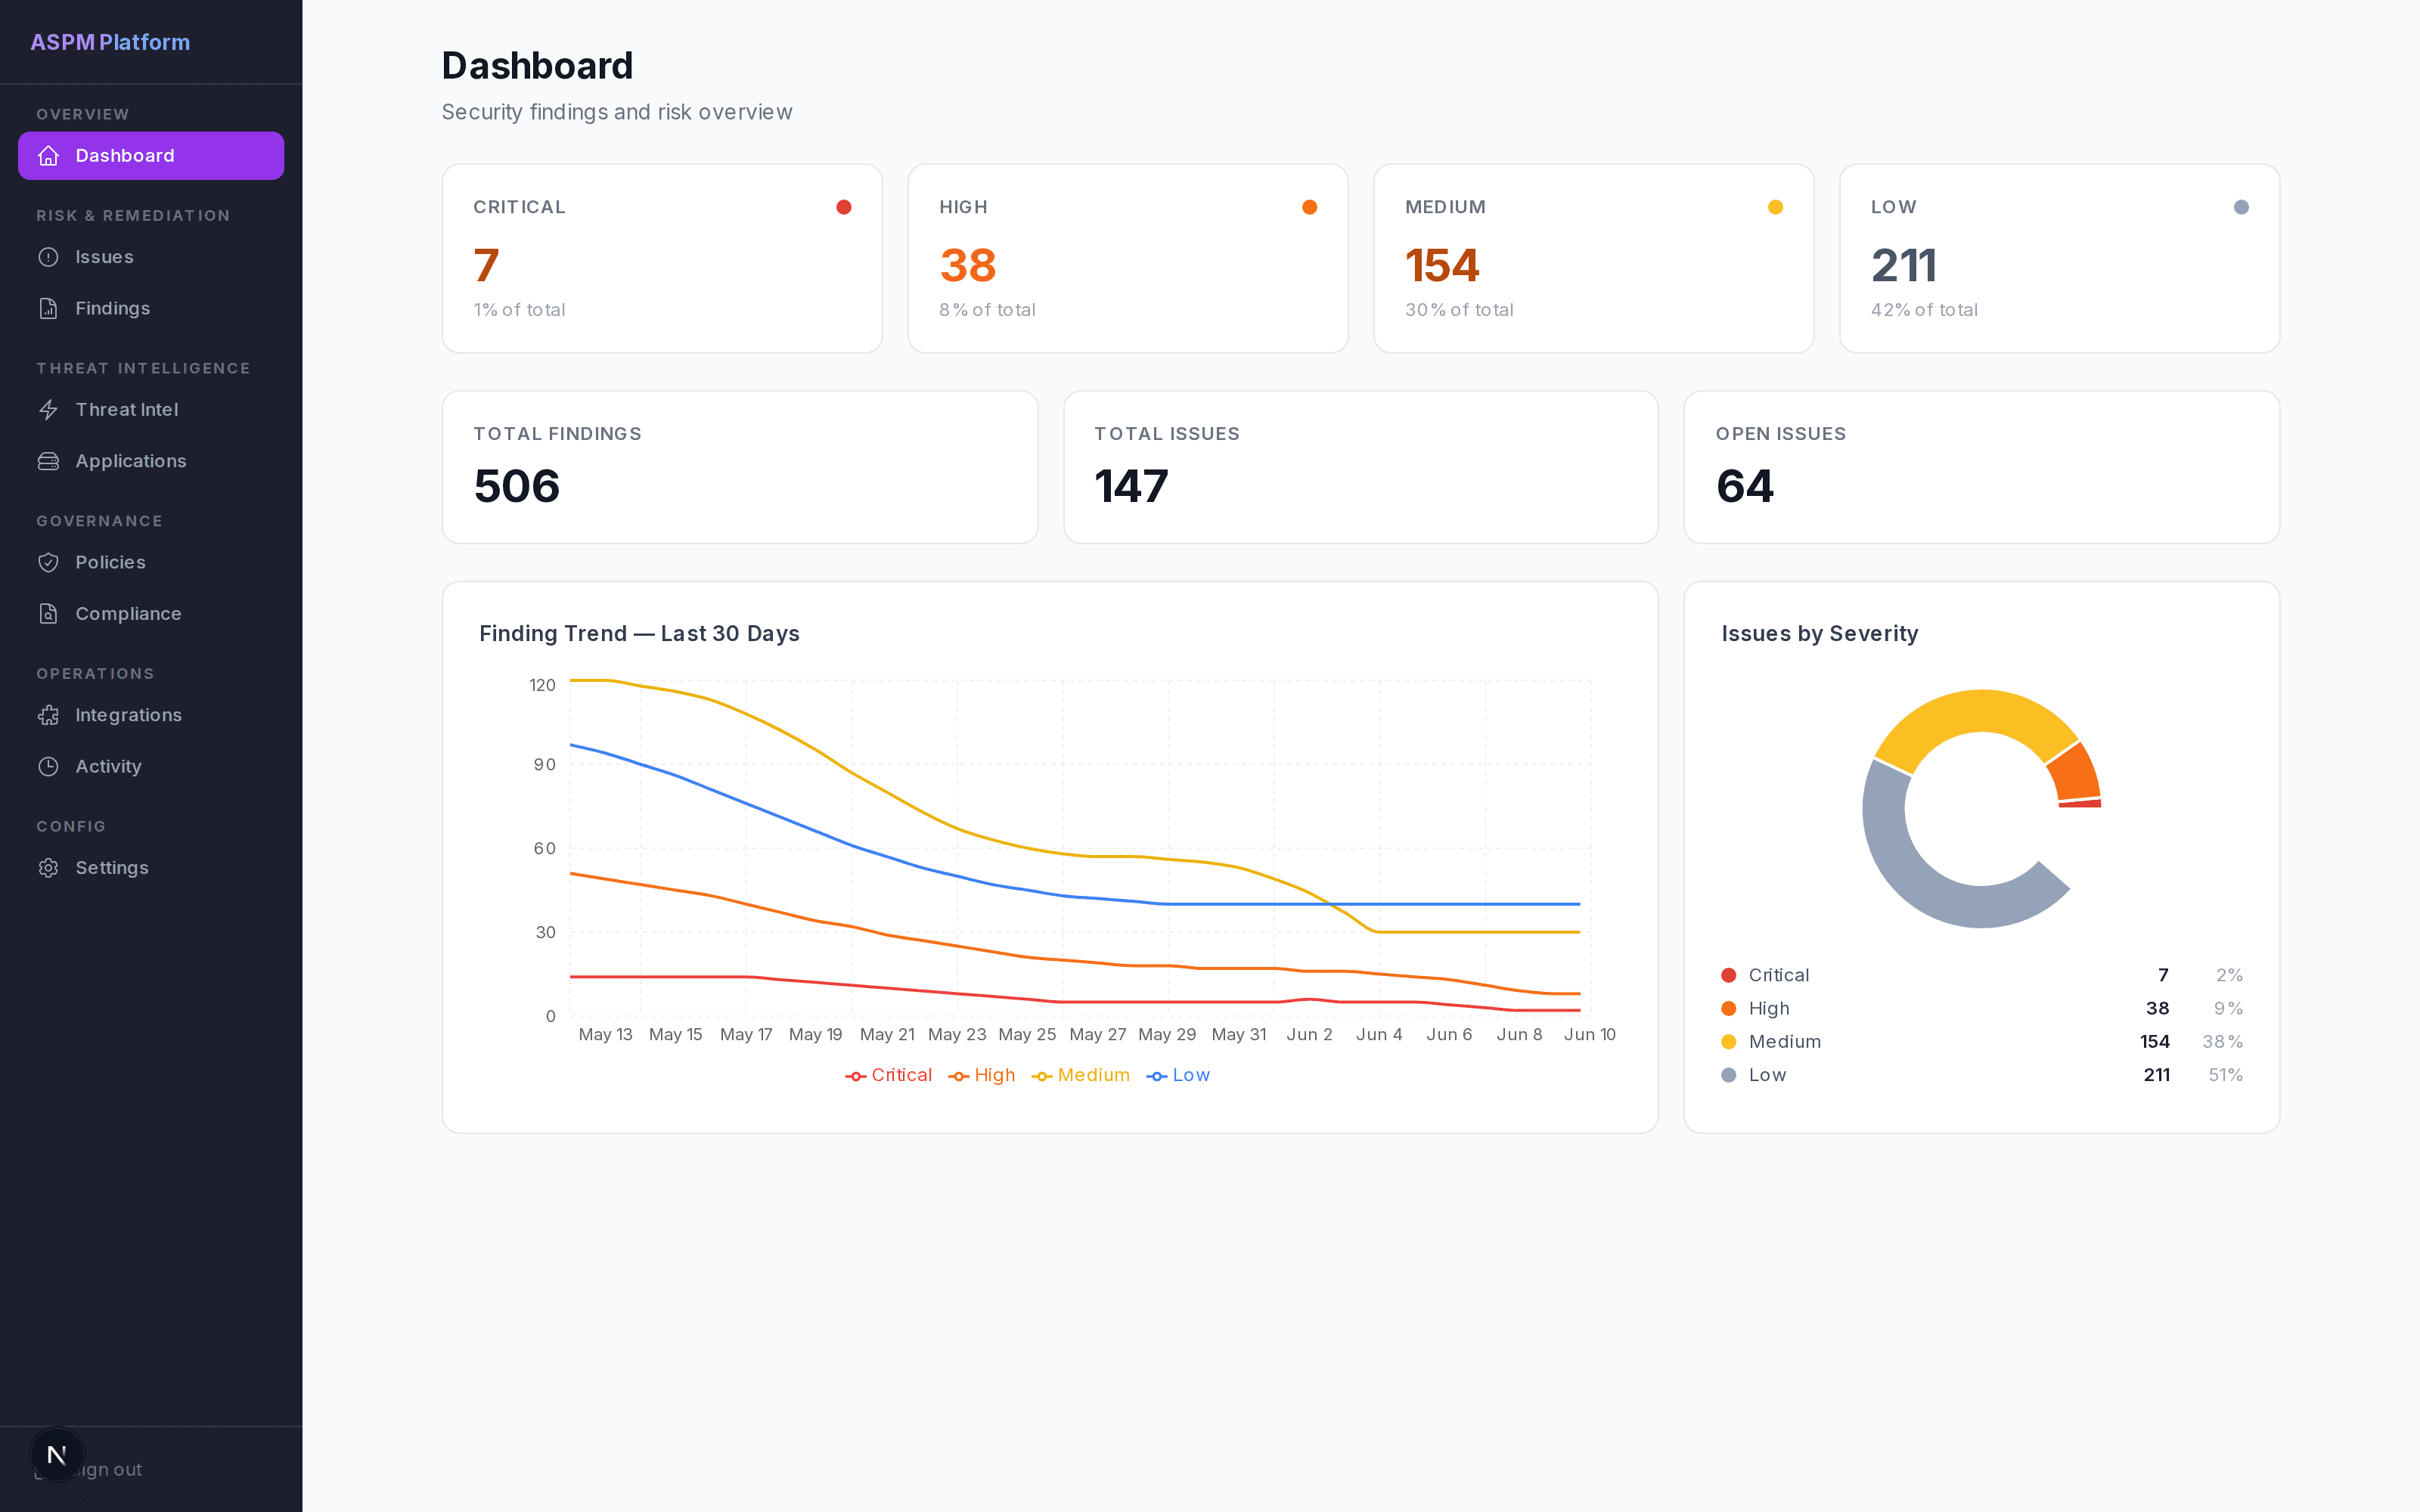The height and width of the screenshot is (1512, 2420).
Task: Click the Medium row in severity list
Action: pos(1981,1042)
